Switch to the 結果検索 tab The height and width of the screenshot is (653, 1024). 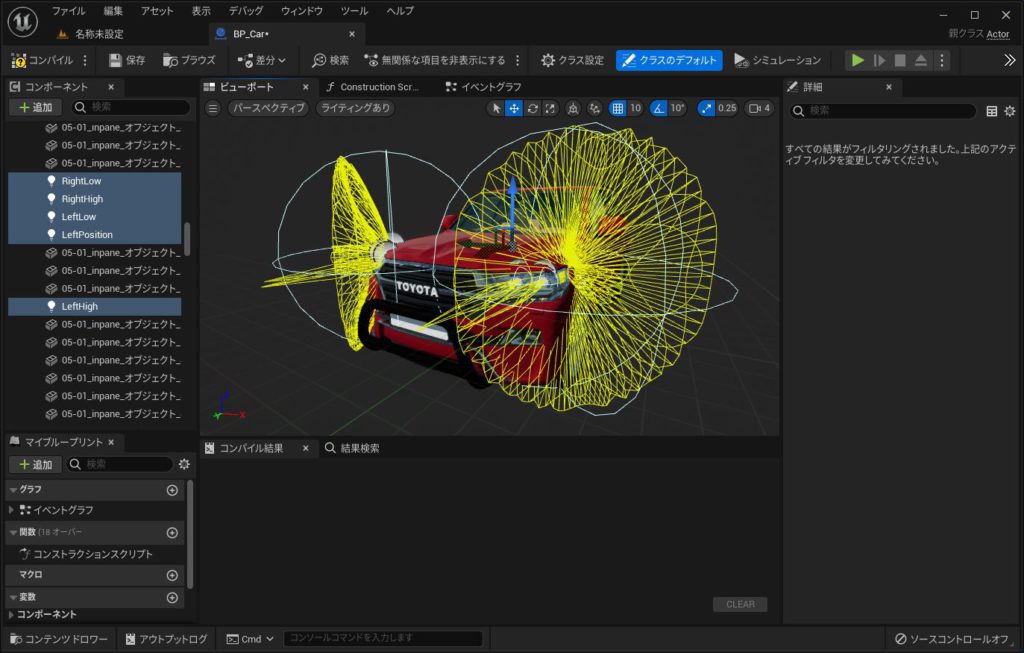click(353, 449)
